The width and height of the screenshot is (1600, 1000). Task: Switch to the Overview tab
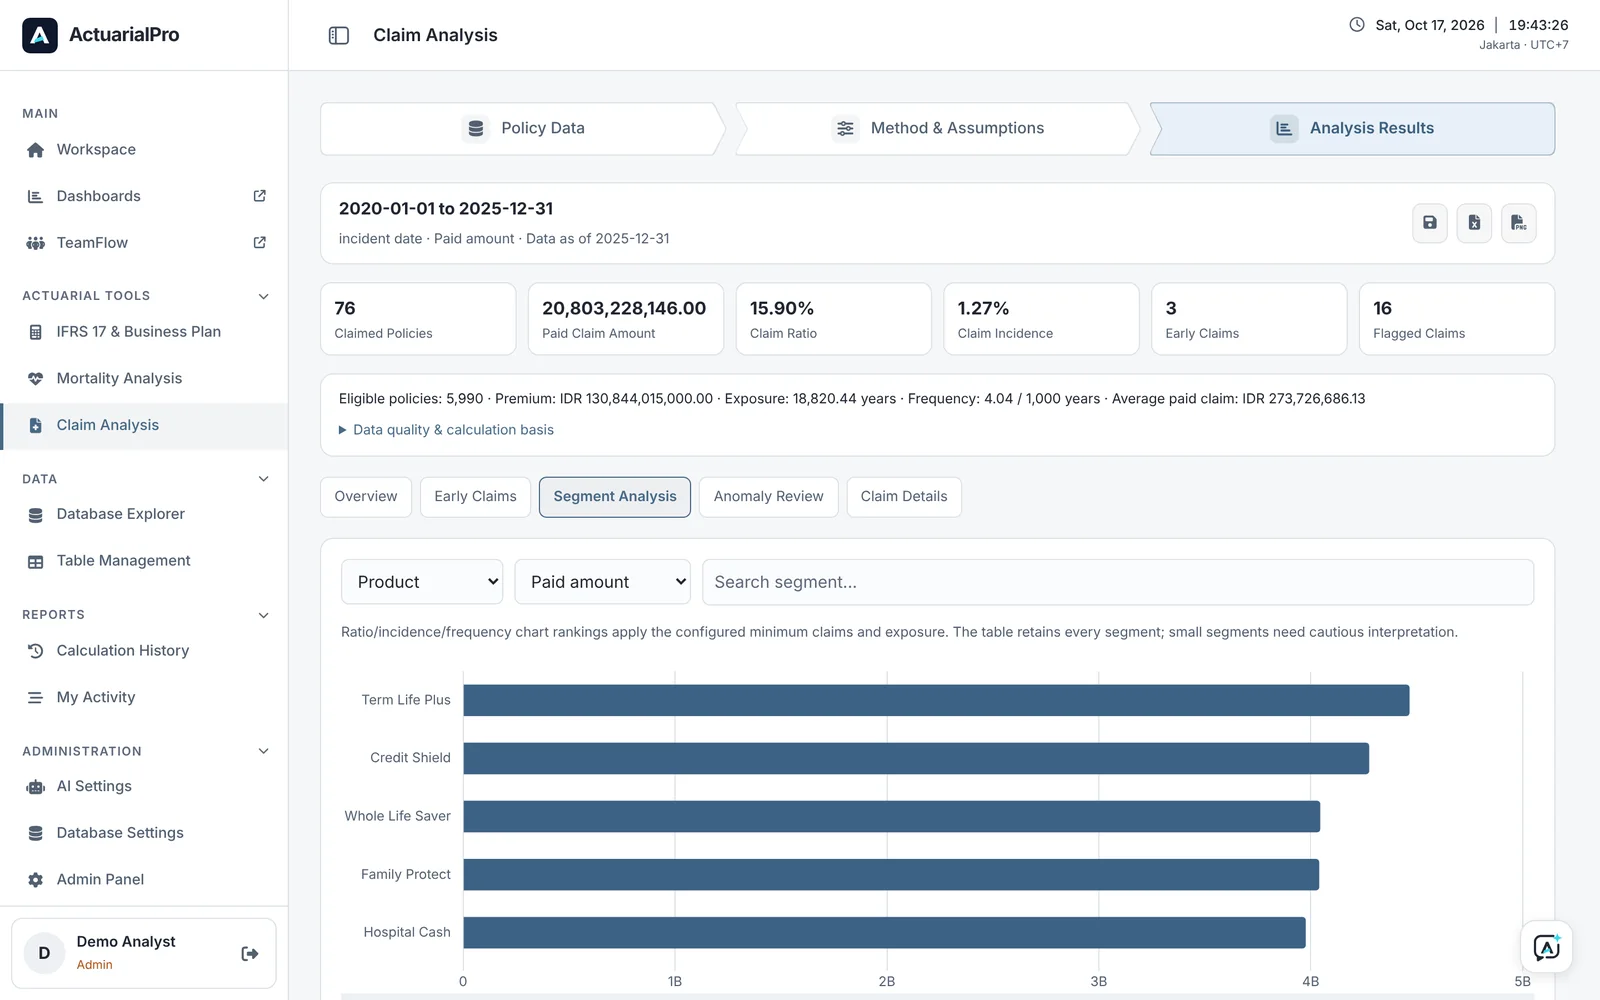coord(366,497)
